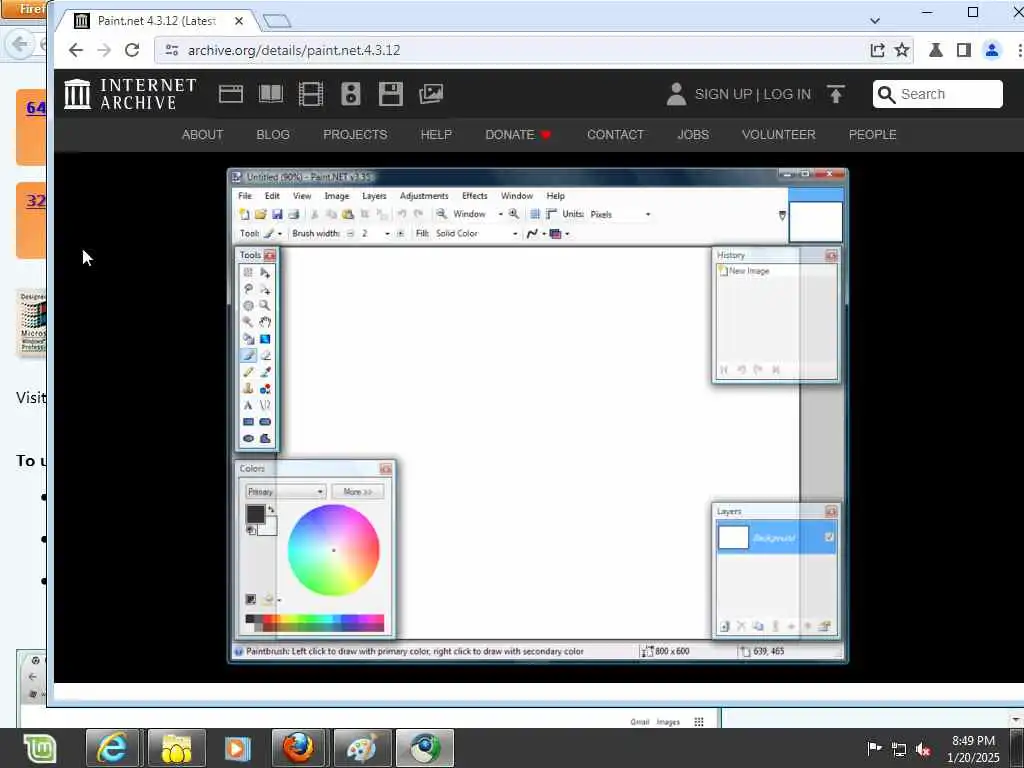The width and height of the screenshot is (1024, 768).
Task: Open the Paint.NET File menu
Action: click(x=245, y=196)
